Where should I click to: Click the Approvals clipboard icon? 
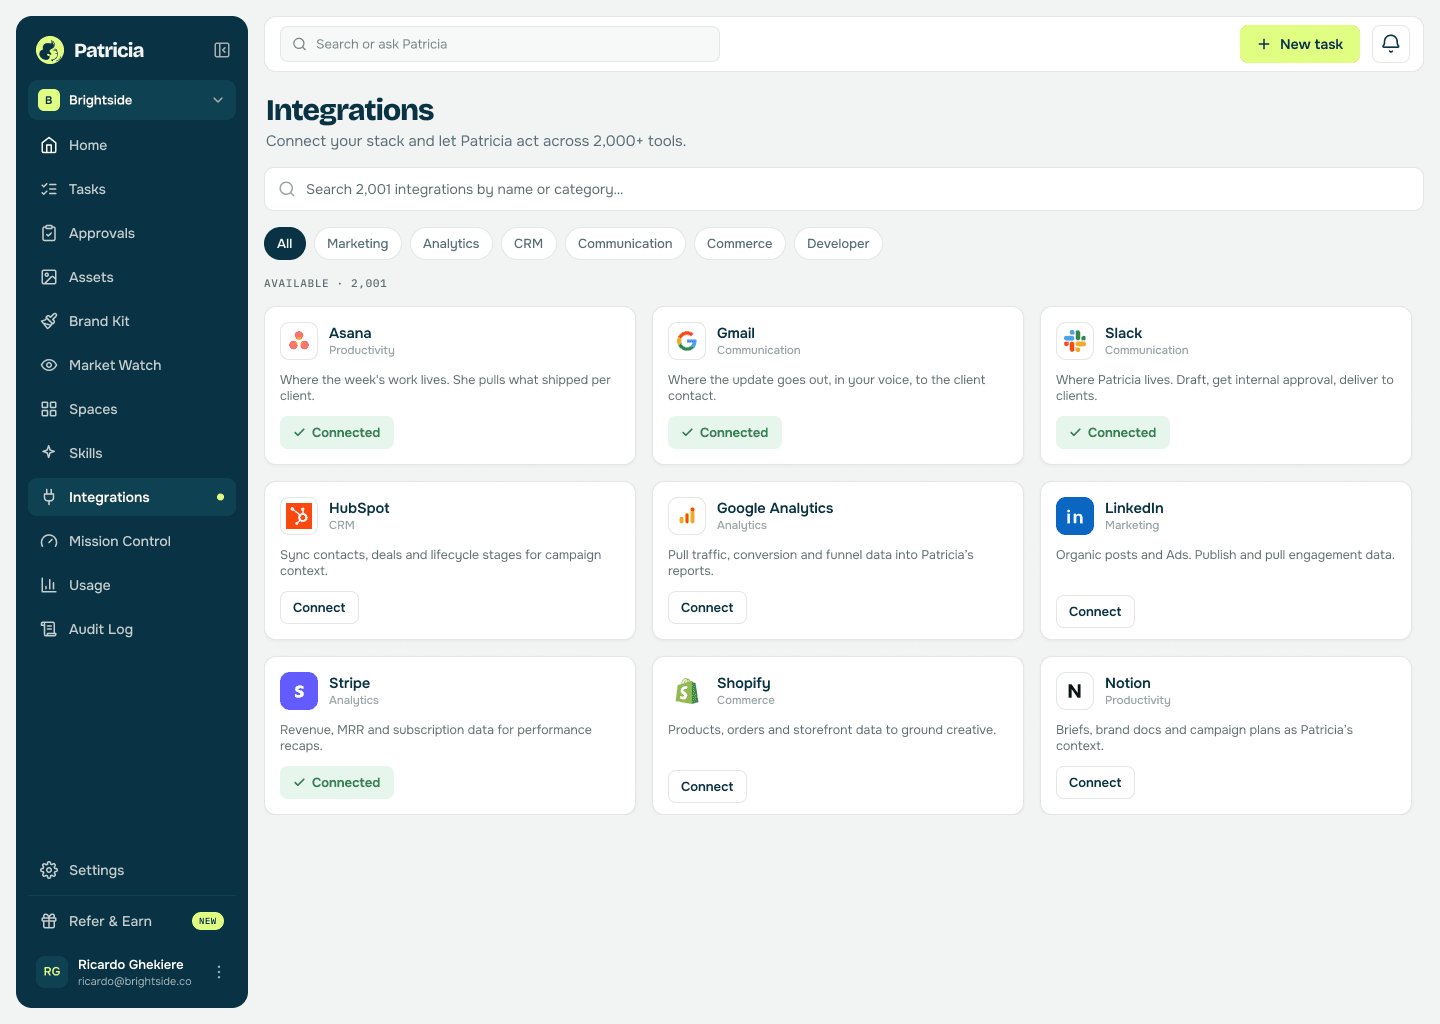click(49, 233)
